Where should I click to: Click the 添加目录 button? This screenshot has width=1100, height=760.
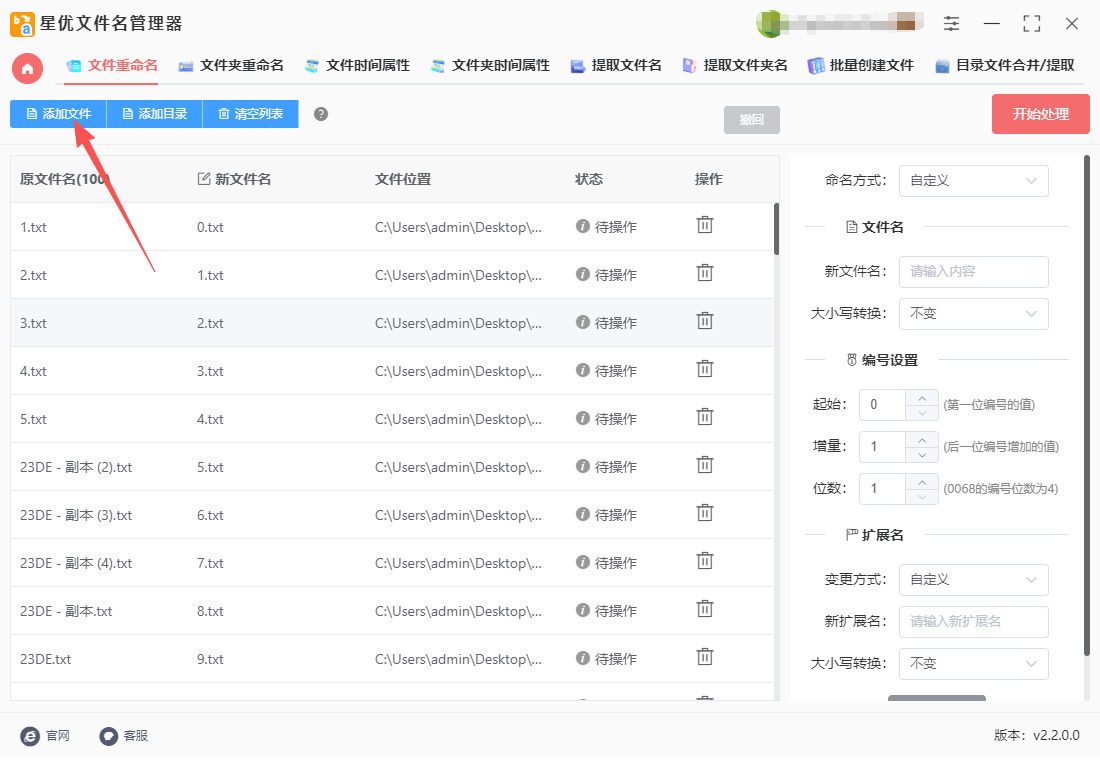click(154, 114)
